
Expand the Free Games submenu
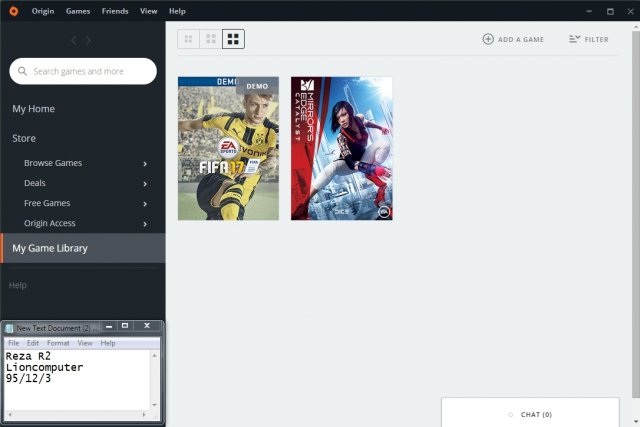click(145, 203)
